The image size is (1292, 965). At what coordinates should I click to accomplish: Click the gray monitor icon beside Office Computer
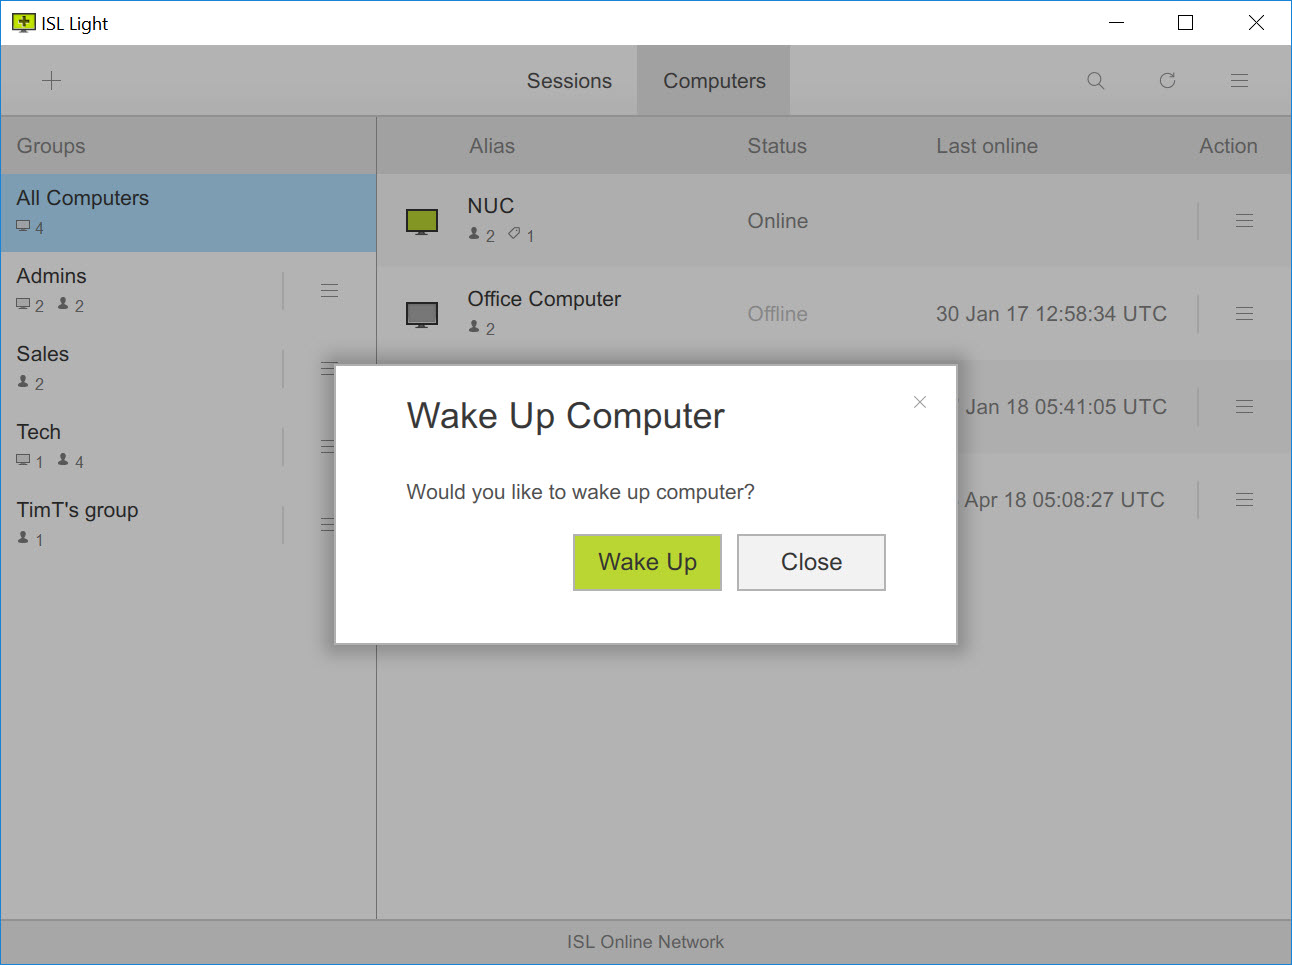click(421, 313)
